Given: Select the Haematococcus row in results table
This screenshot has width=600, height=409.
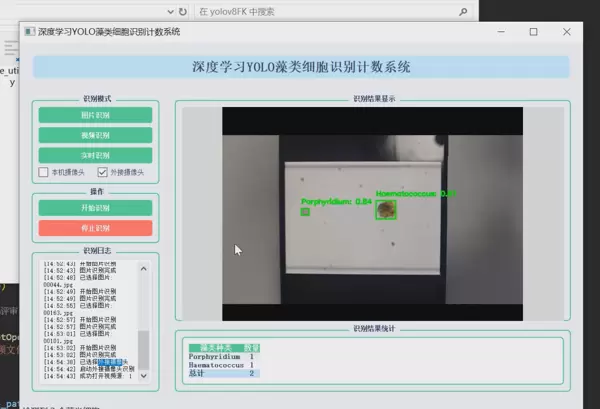Looking at the screenshot, I should click(220, 365).
